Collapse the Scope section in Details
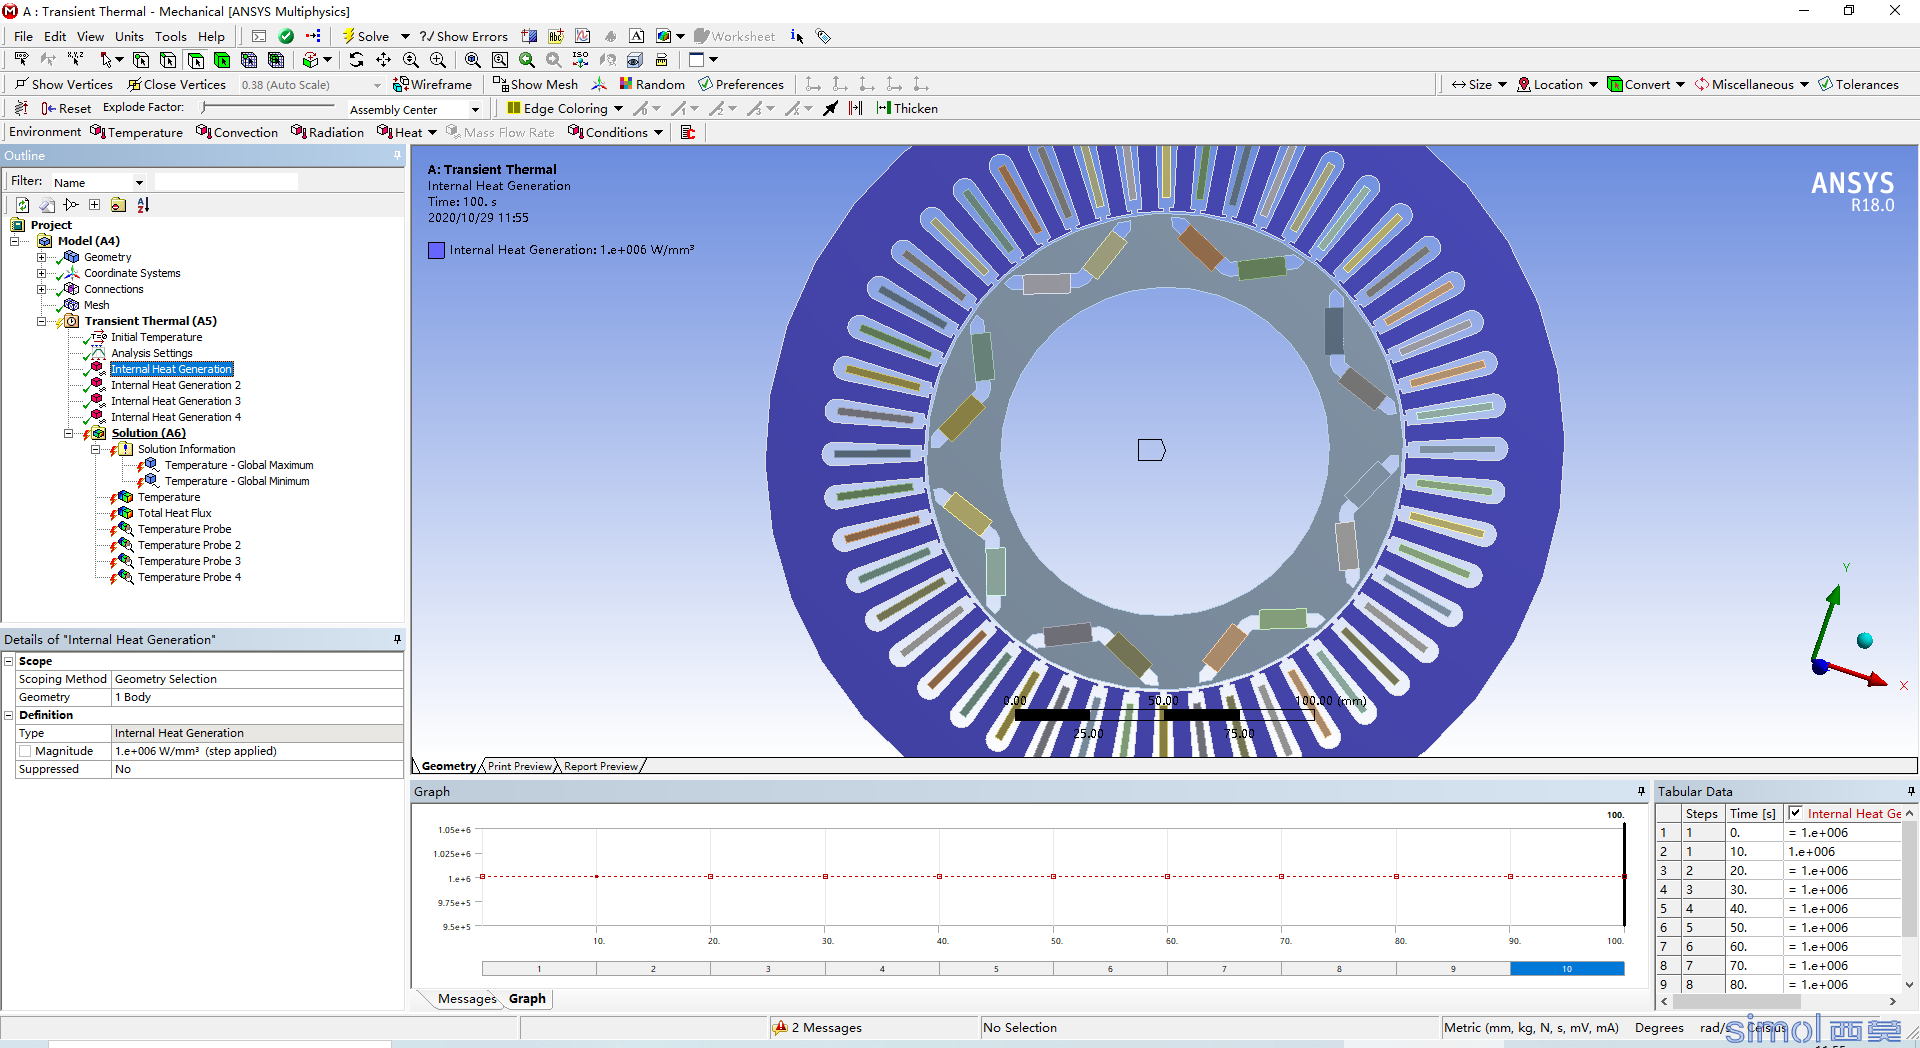Image resolution: width=1920 pixels, height=1048 pixels. 9,661
